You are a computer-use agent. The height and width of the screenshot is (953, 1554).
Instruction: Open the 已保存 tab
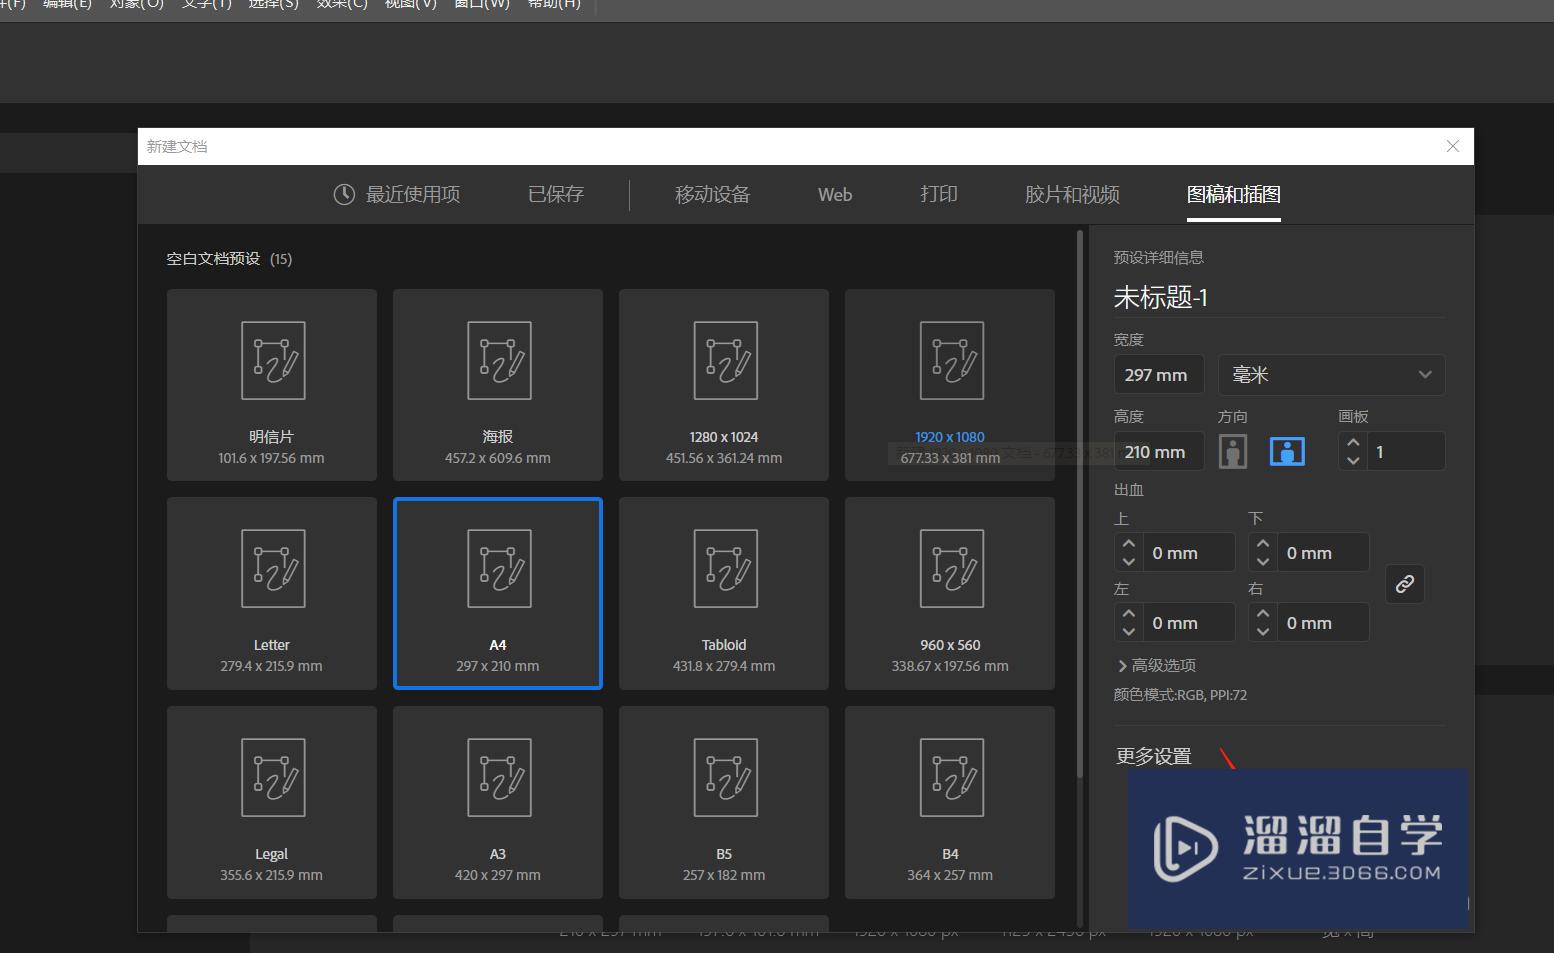(x=556, y=194)
